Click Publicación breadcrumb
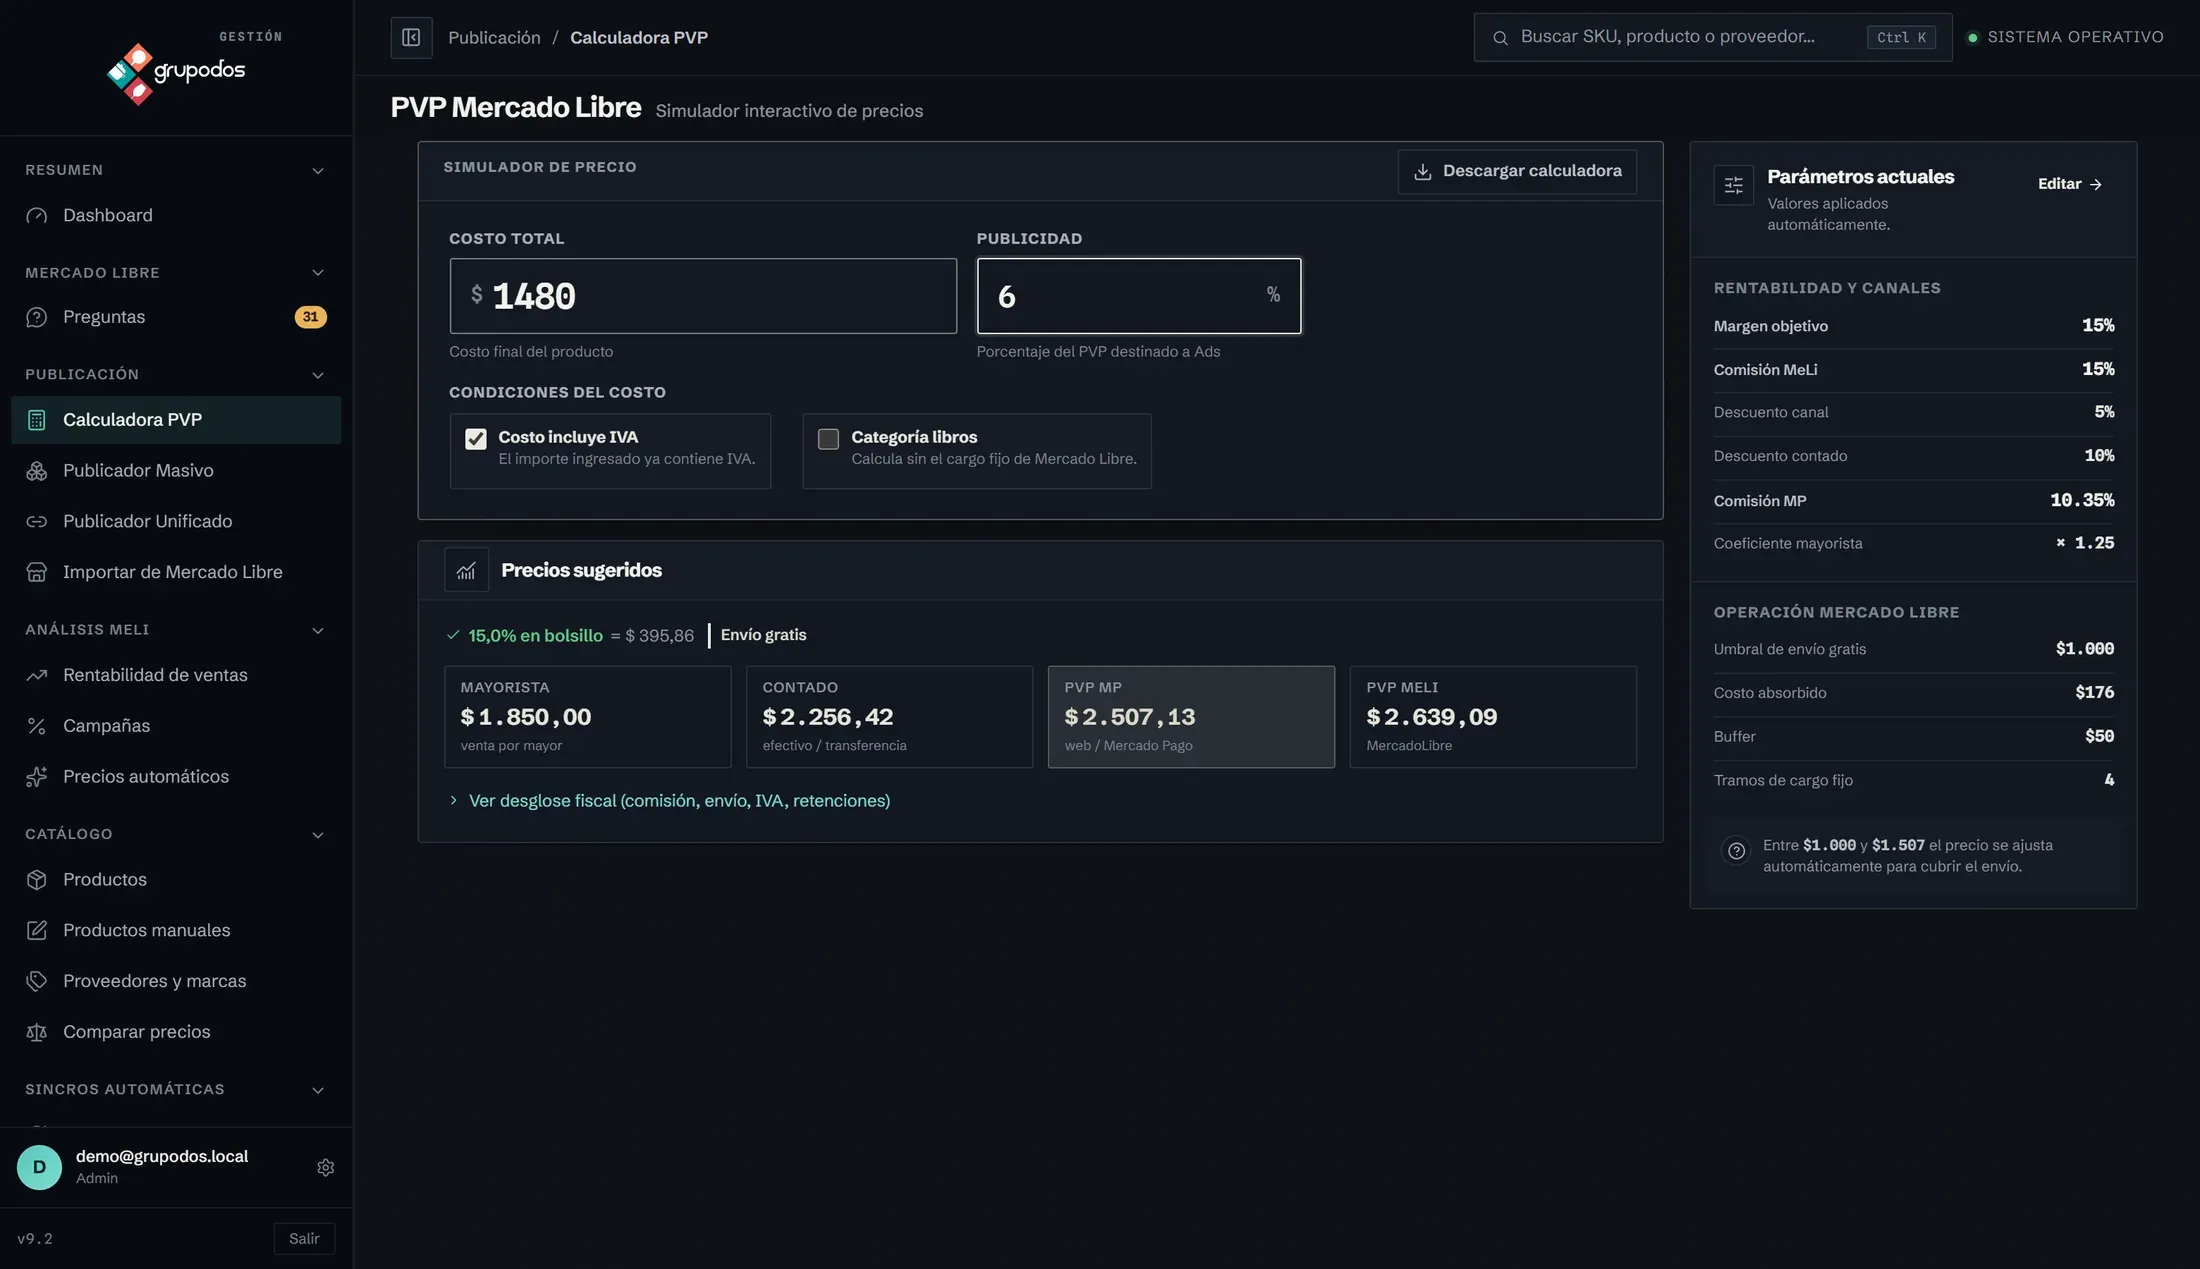2200x1269 pixels. 494,37
